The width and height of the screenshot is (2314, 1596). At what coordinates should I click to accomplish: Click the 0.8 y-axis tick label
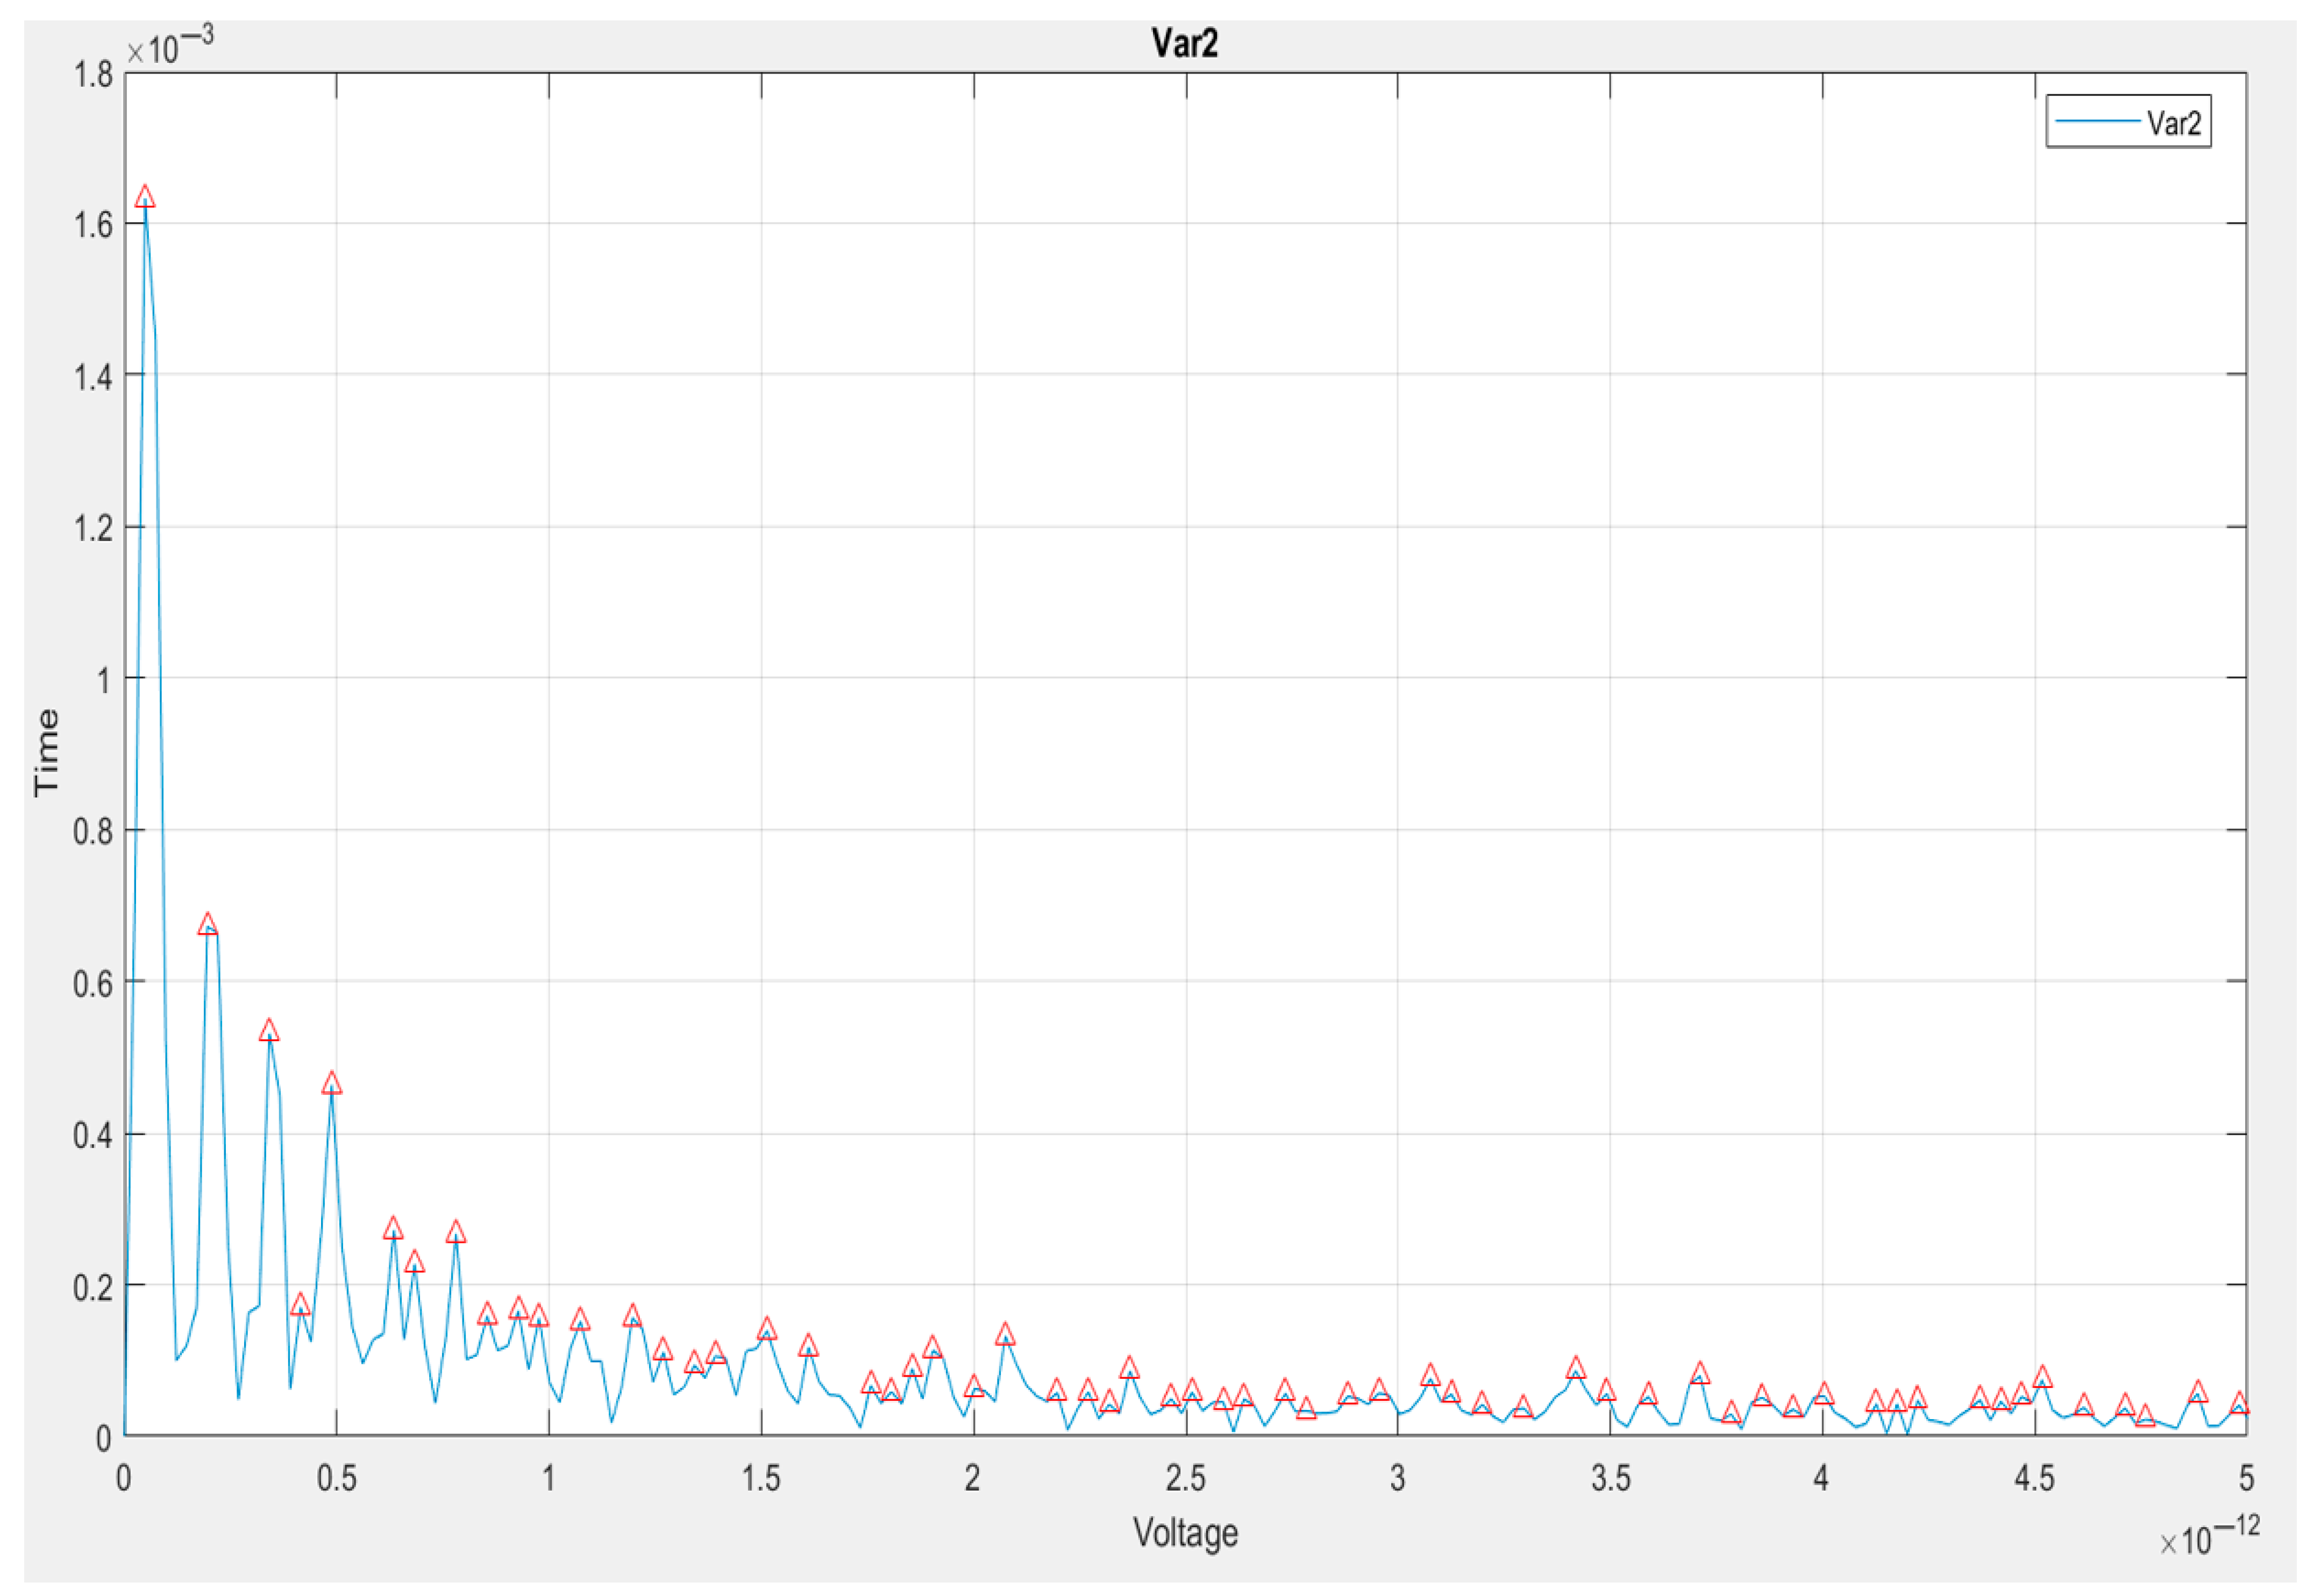pos(92,831)
